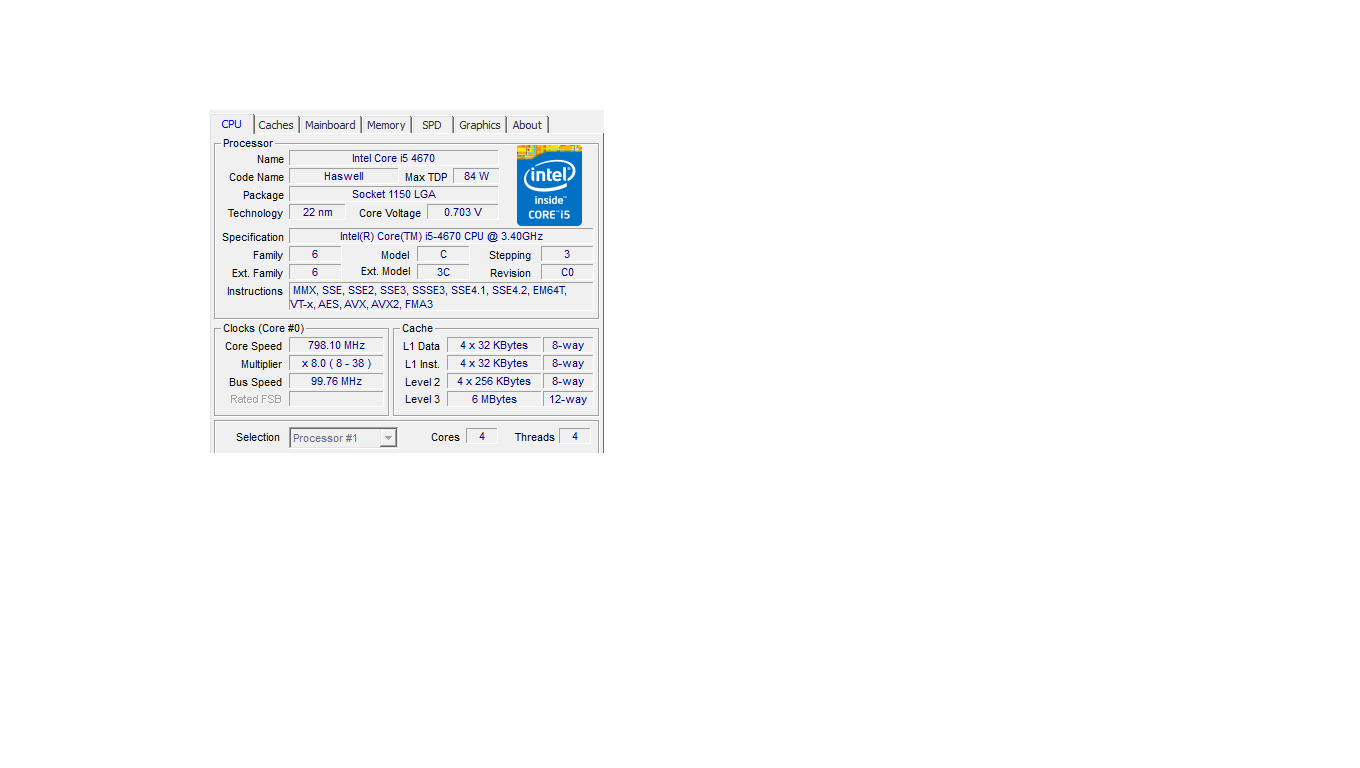The height and width of the screenshot is (768, 1360).
Task: Open the Processor #1 selection dropdown
Action: [343, 438]
